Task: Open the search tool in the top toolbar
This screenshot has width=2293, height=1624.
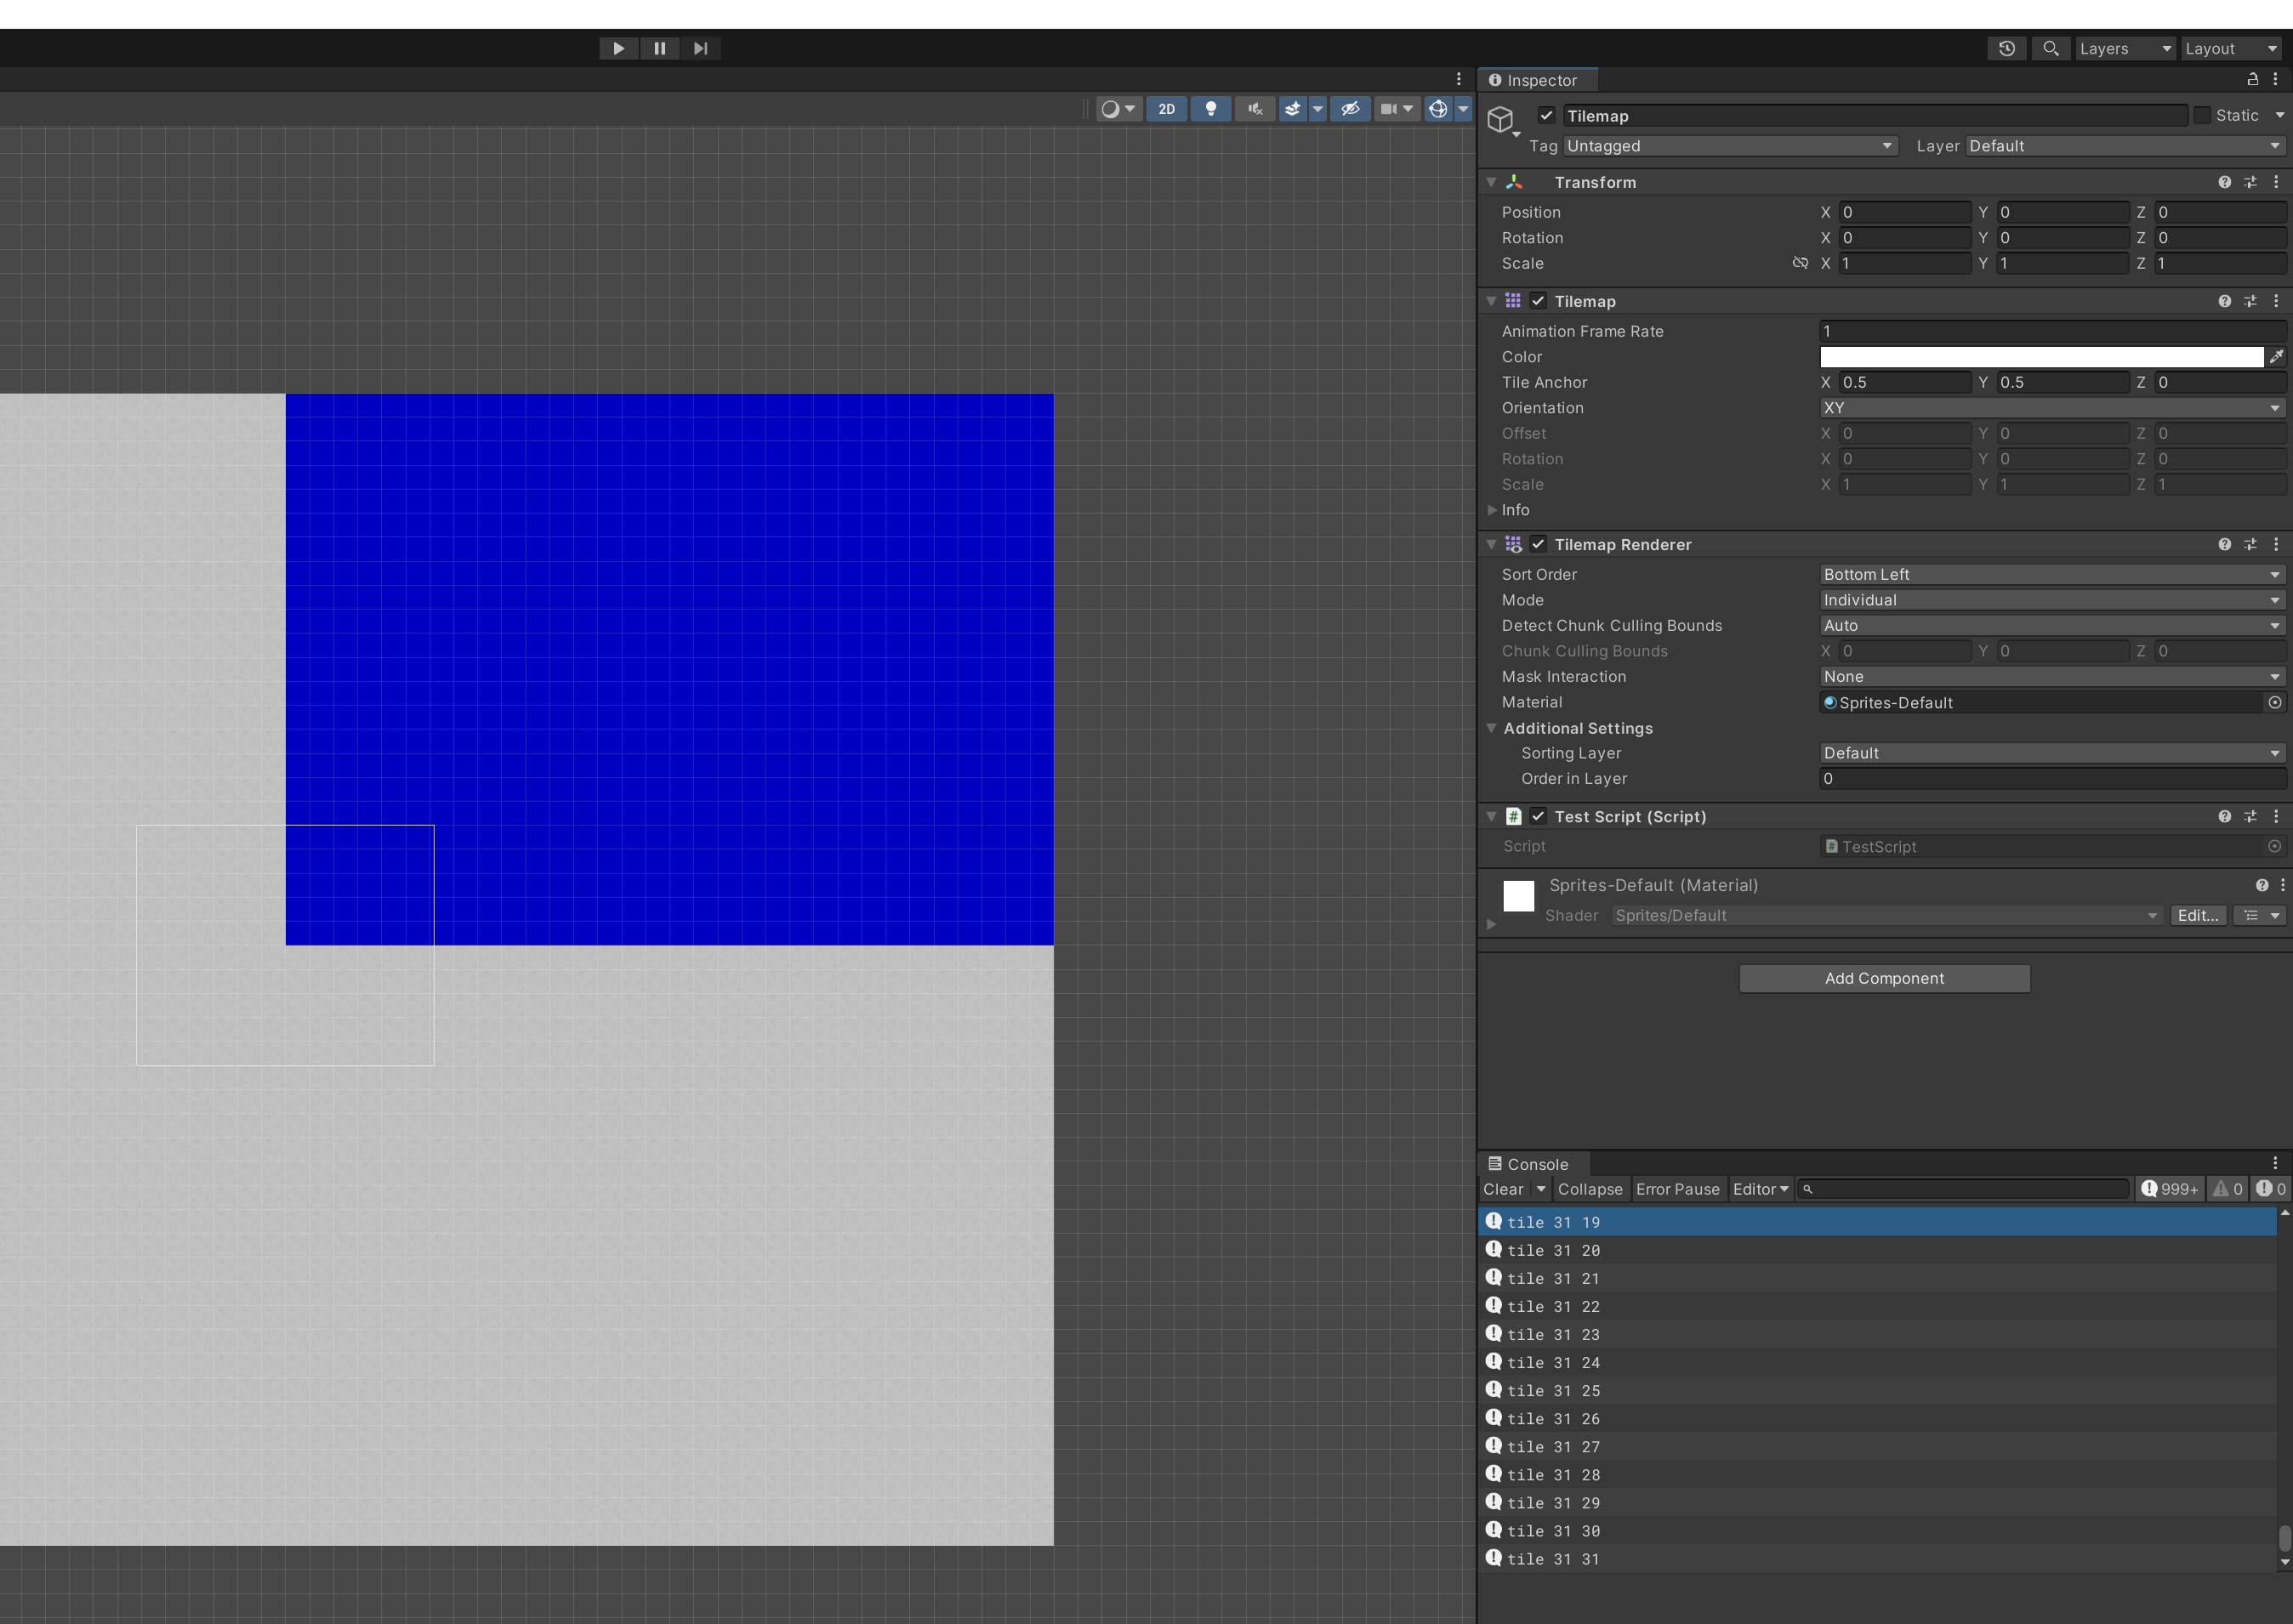Action: coord(2051,48)
